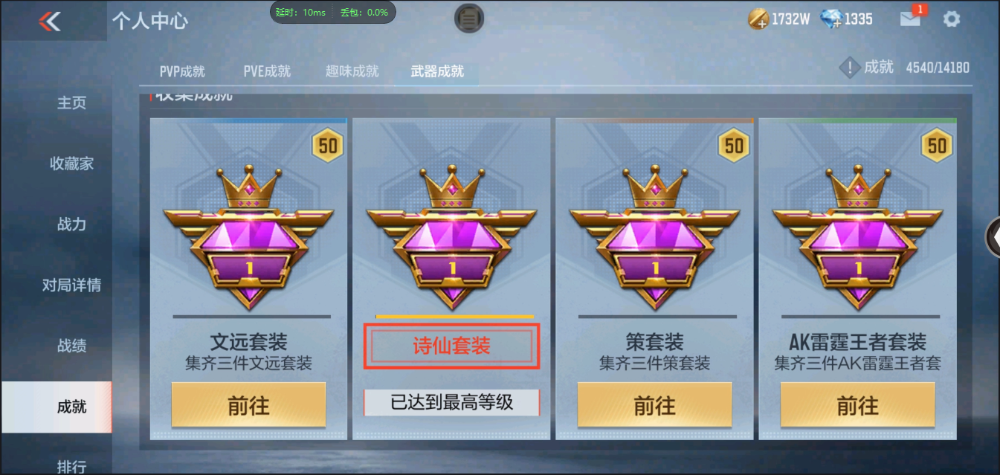This screenshot has width=1000, height=475.
Task: Click 前往 under 文远套装
Action: pyautogui.click(x=249, y=406)
